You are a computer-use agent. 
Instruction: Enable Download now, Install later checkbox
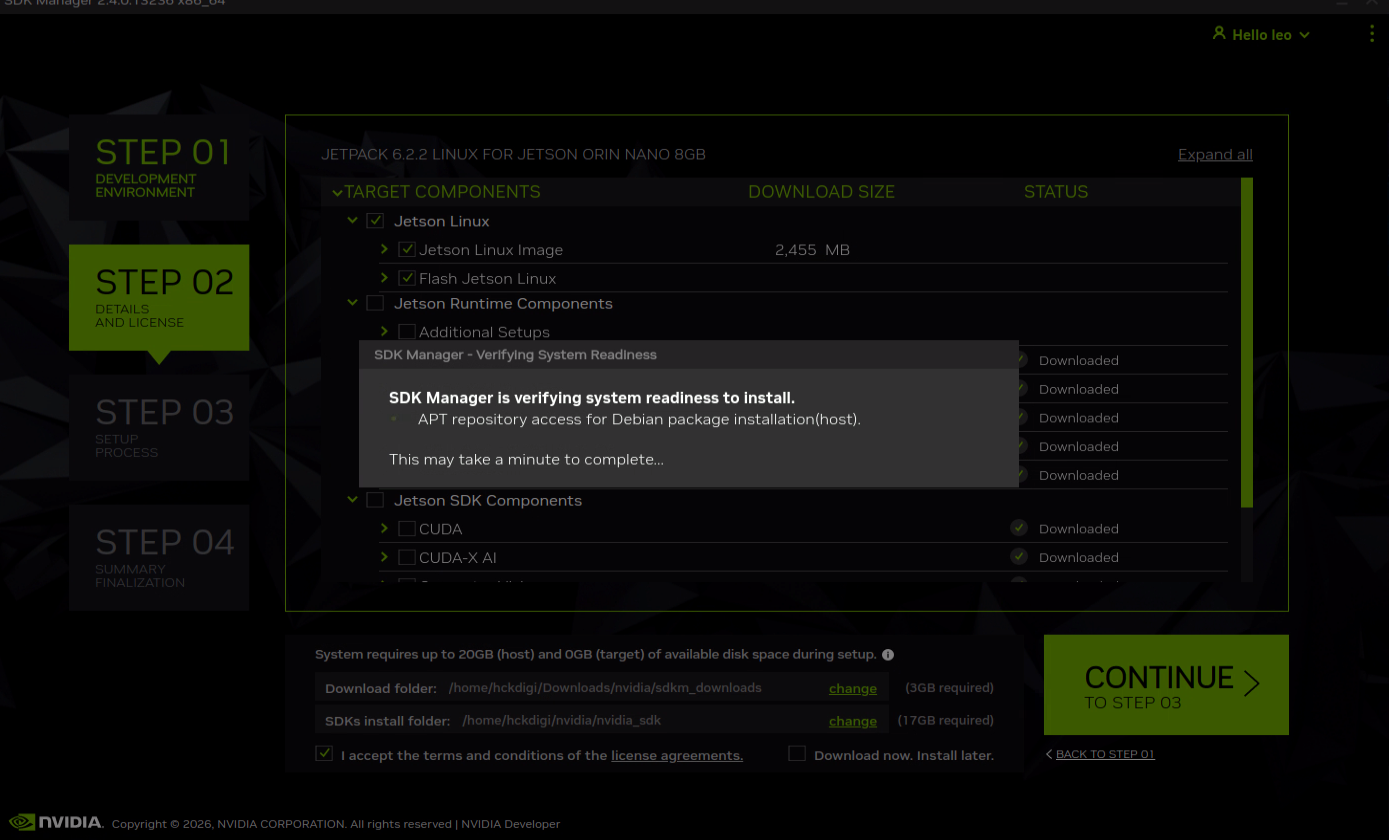[x=797, y=754]
